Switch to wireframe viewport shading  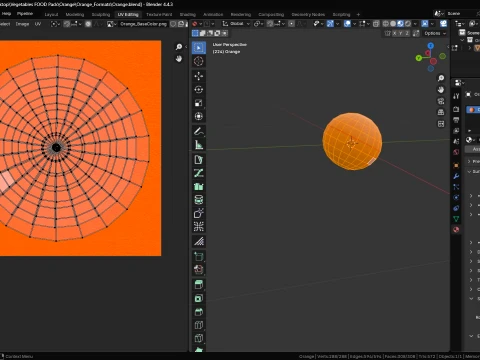click(386, 24)
